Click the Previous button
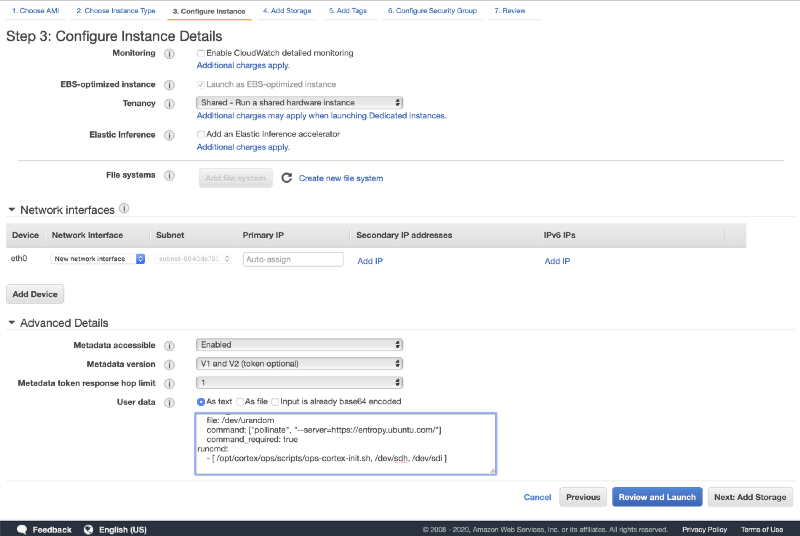The height and width of the screenshot is (536, 800). tap(583, 497)
